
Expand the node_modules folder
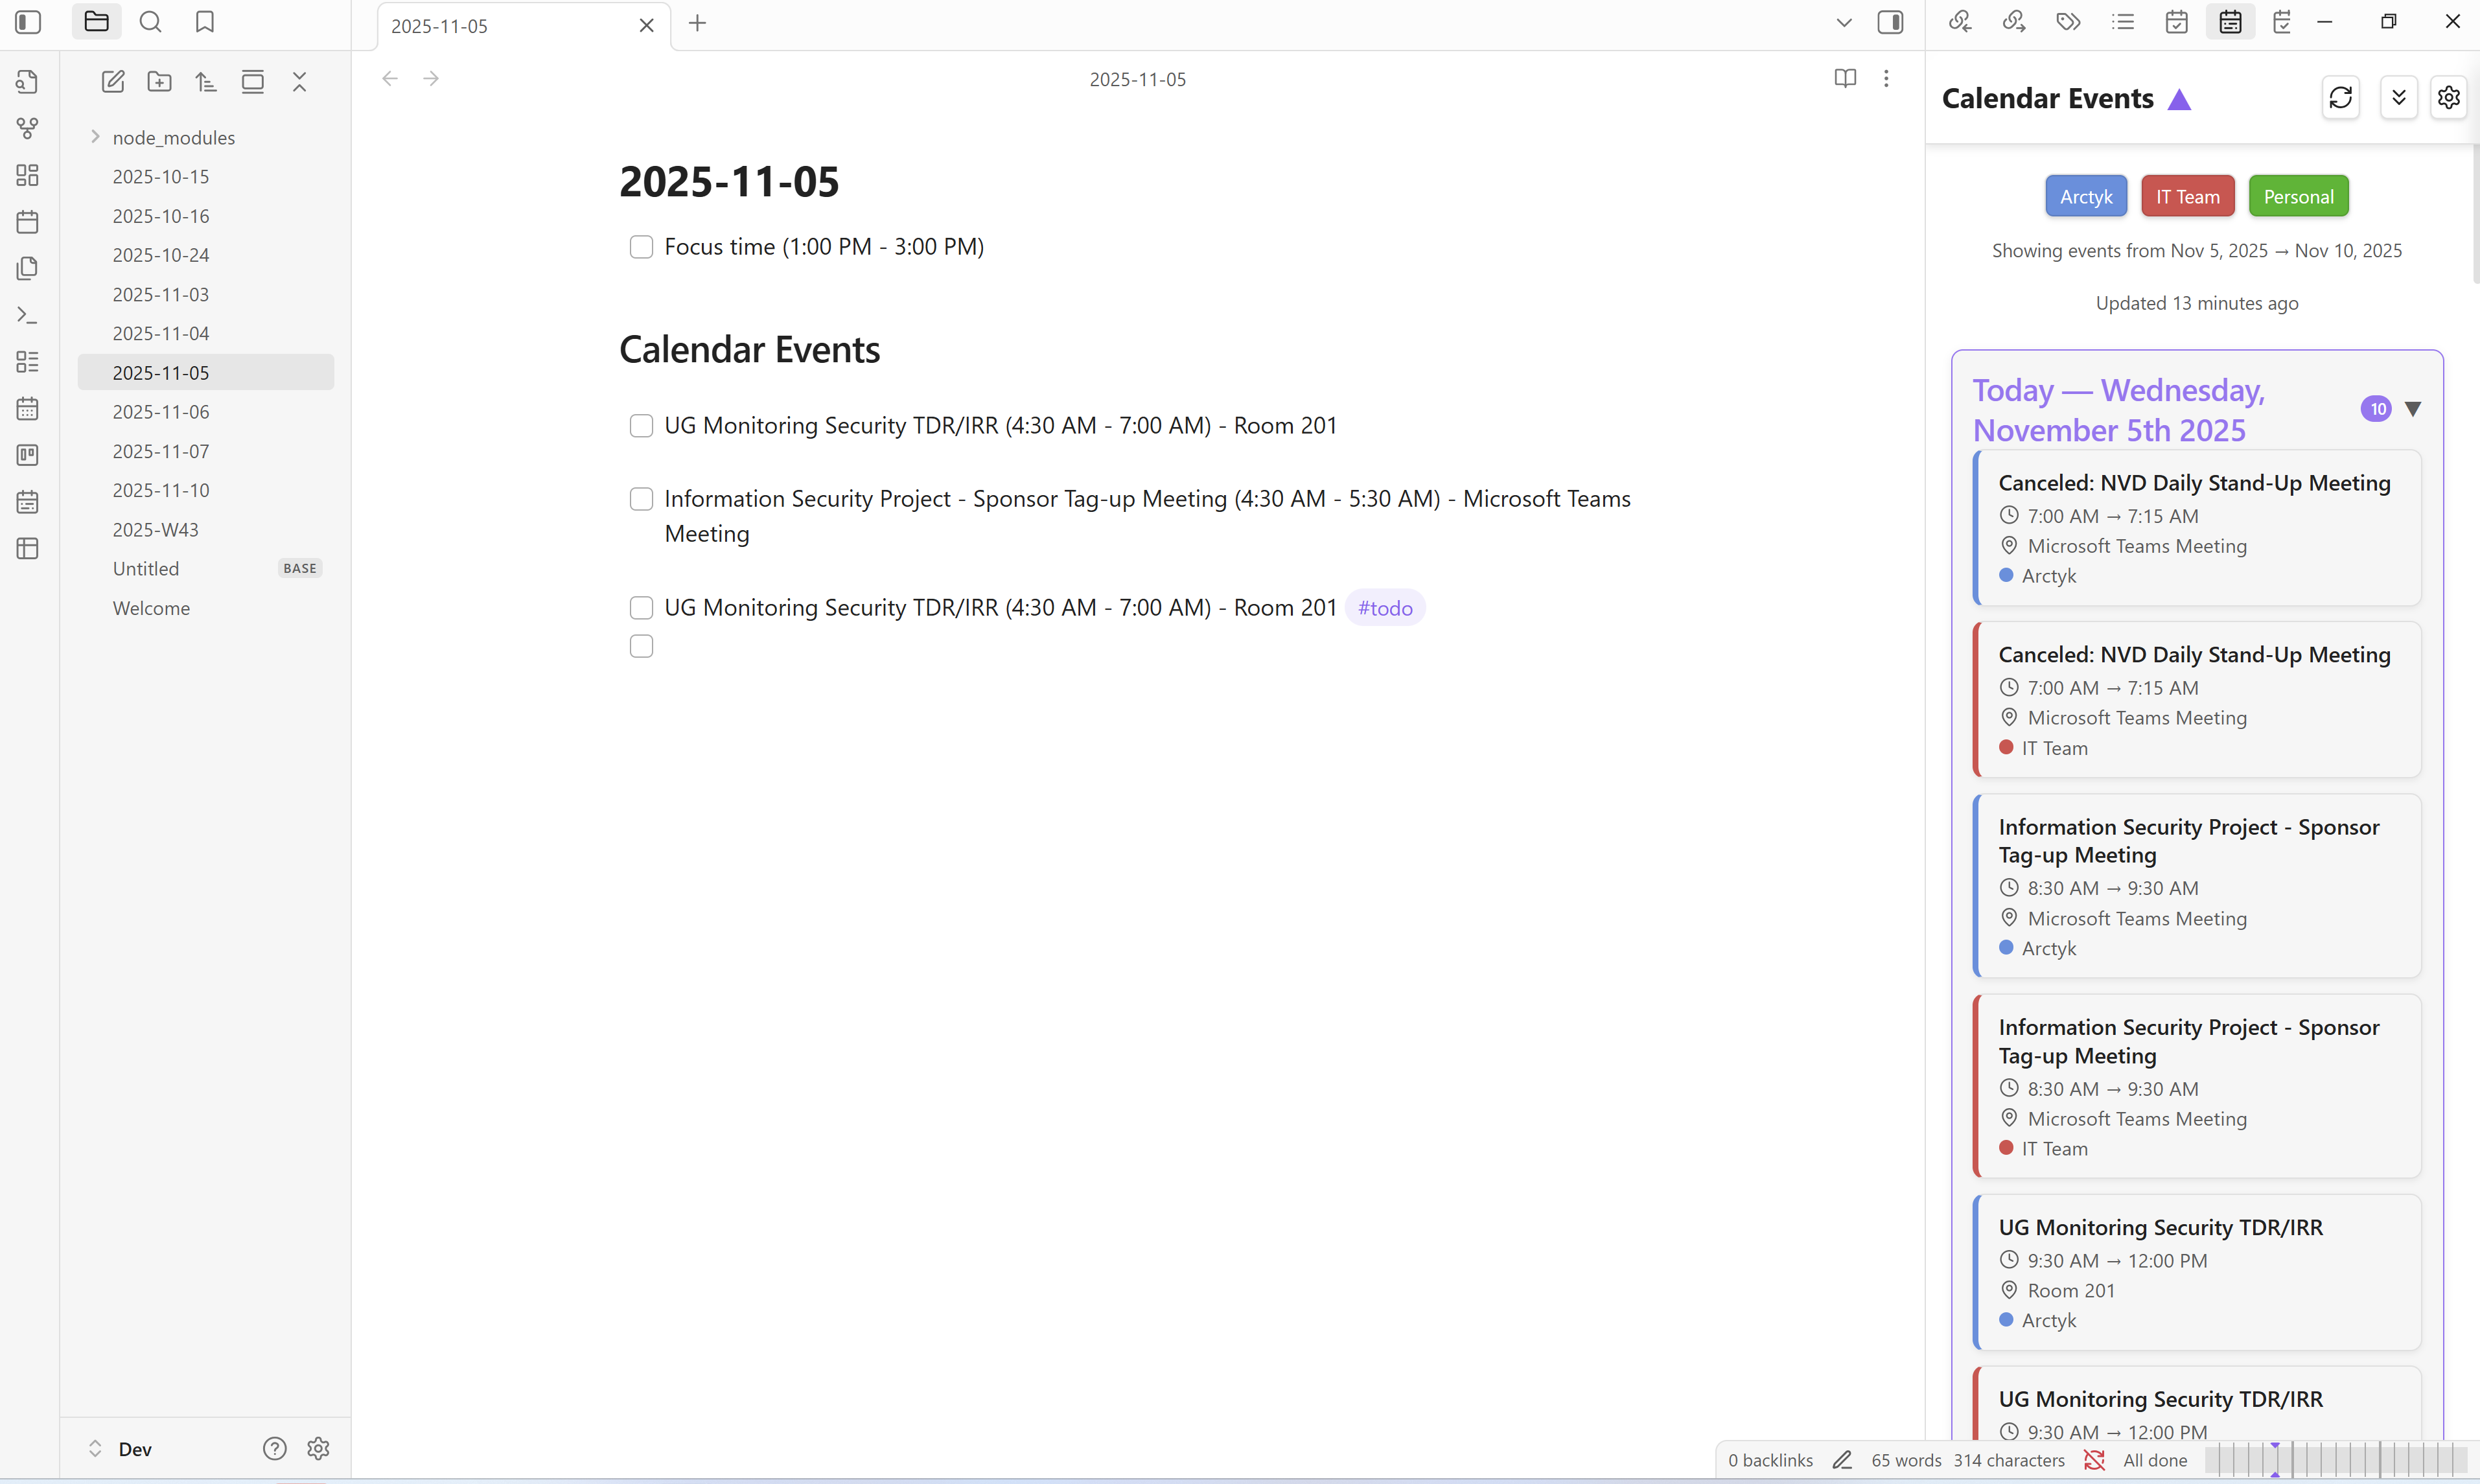pyautogui.click(x=95, y=137)
